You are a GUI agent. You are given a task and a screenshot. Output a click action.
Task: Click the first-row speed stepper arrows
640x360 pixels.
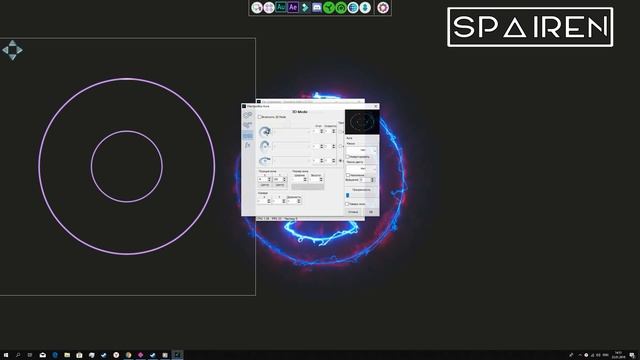coord(333,131)
